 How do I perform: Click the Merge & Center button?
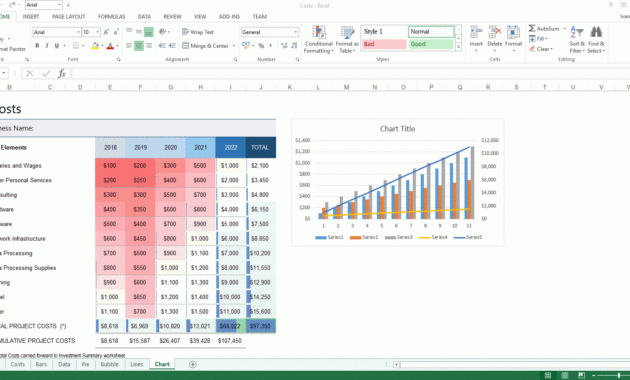pyautogui.click(x=205, y=46)
